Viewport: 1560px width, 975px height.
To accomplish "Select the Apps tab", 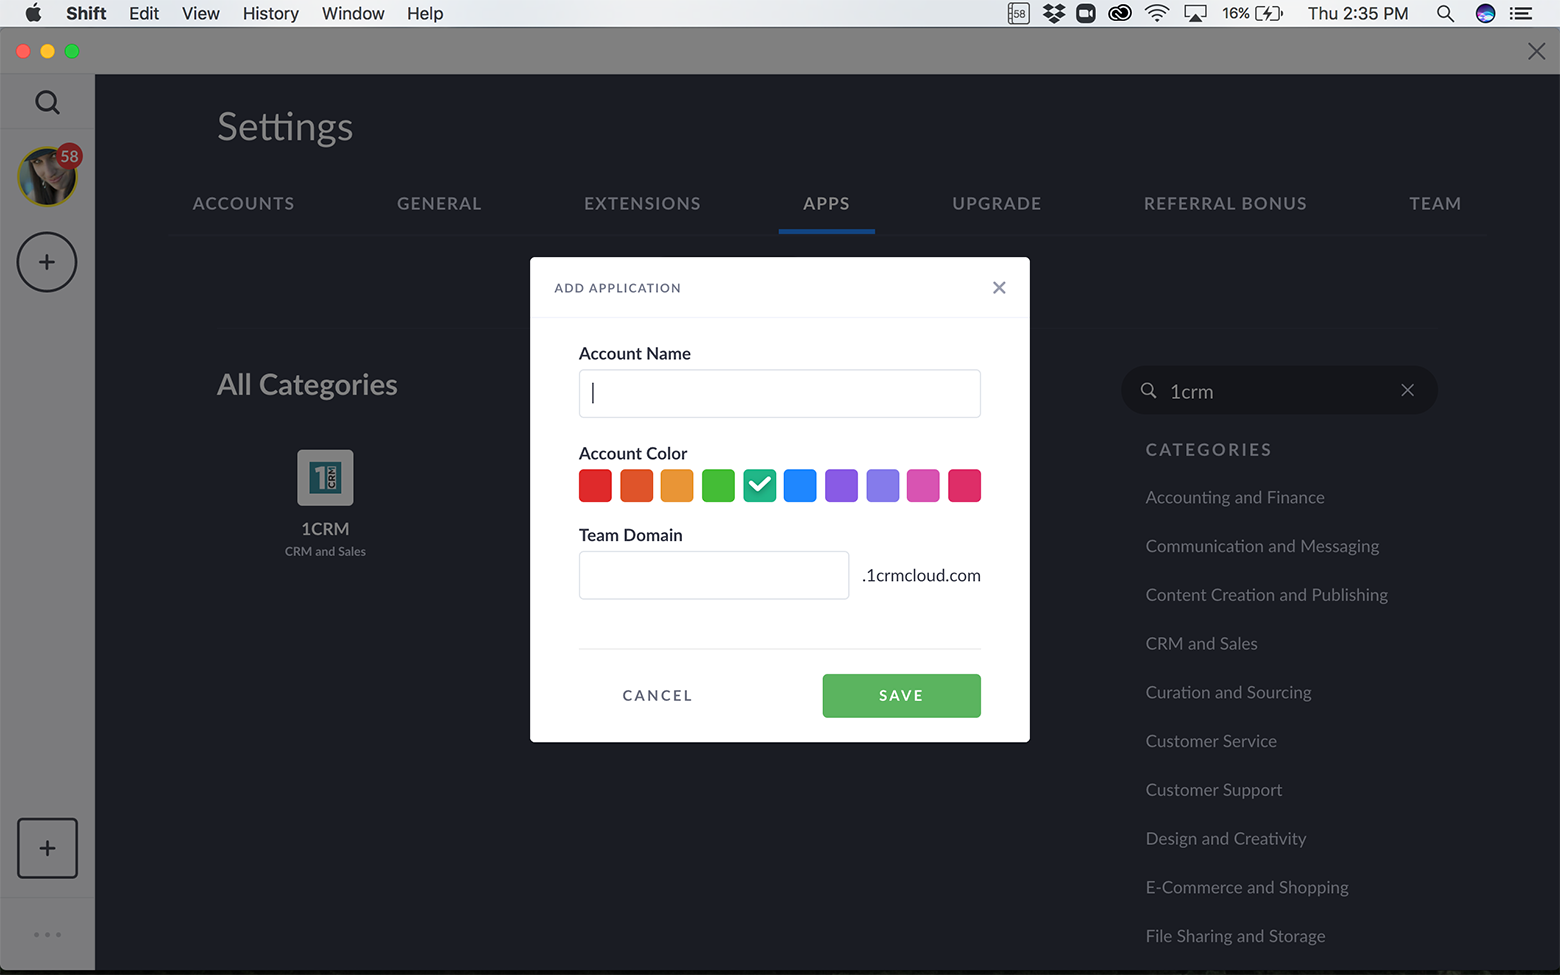I will pyautogui.click(x=826, y=203).
